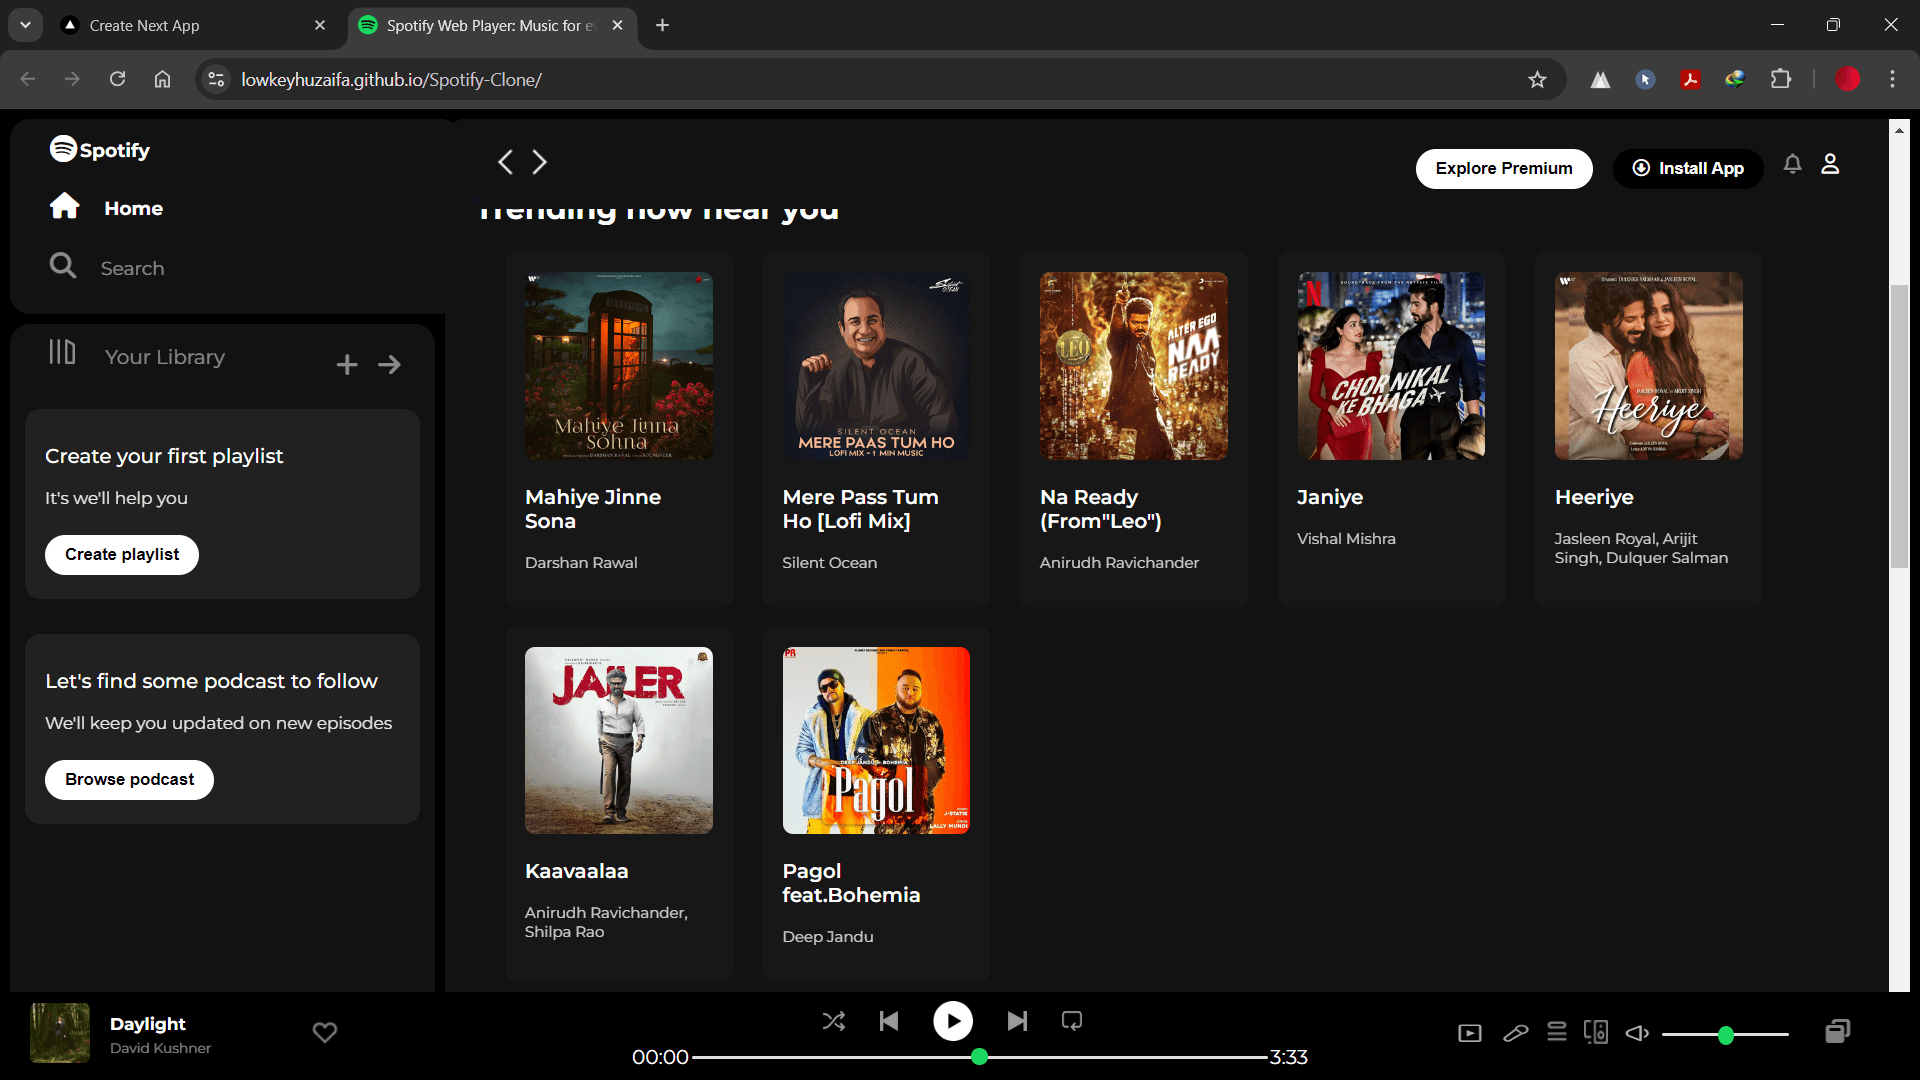Click the Create playlist button
This screenshot has width=1920, height=1080.
tap(122, 555)
